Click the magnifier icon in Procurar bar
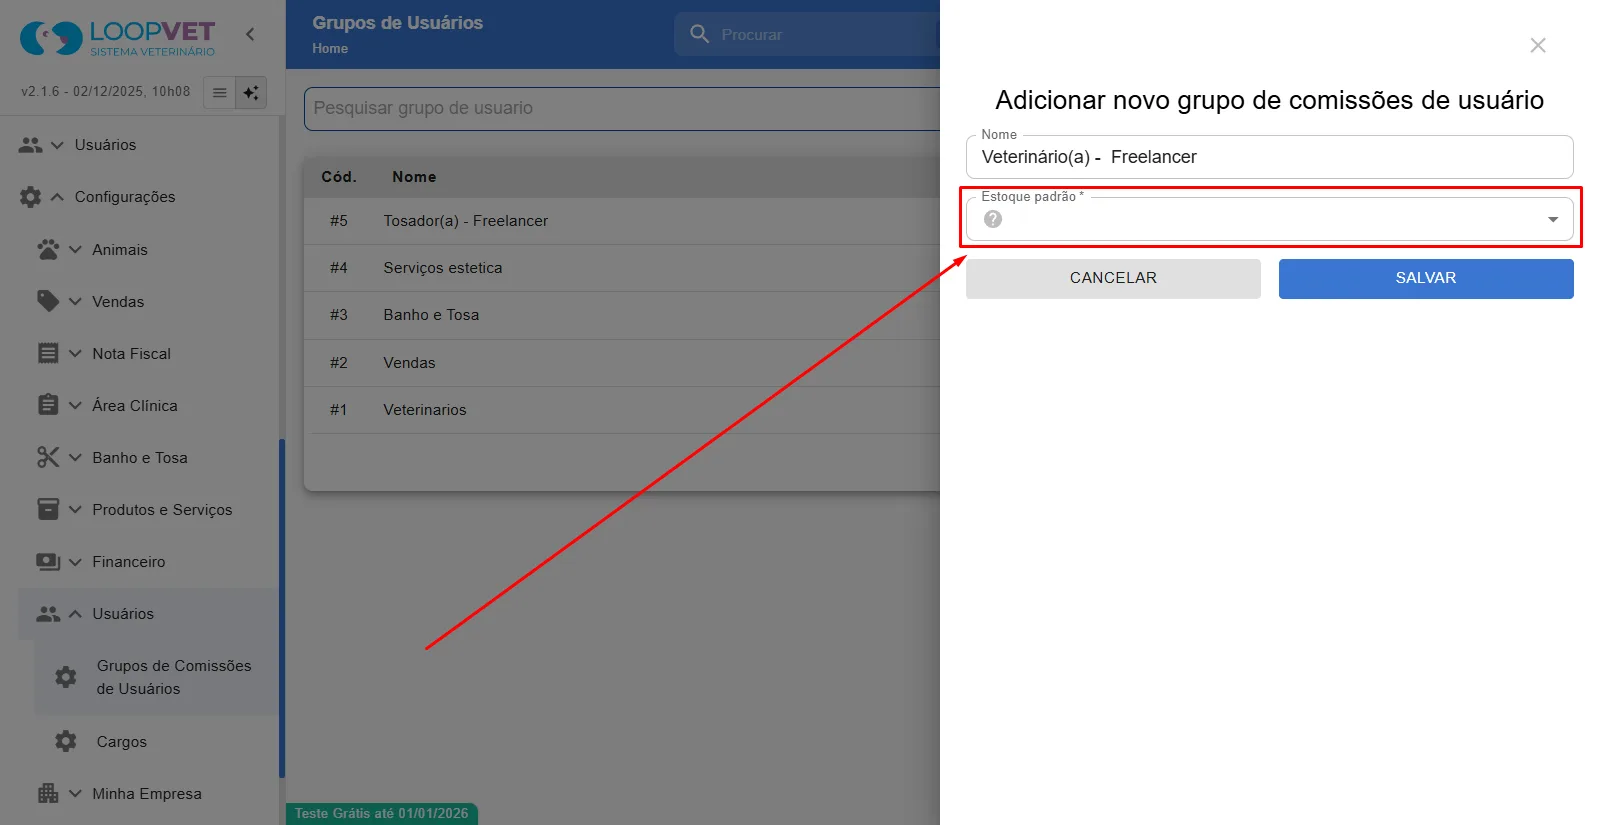Image resolution: width=1599 pixels, height=825 pixels. coord(699,34)
